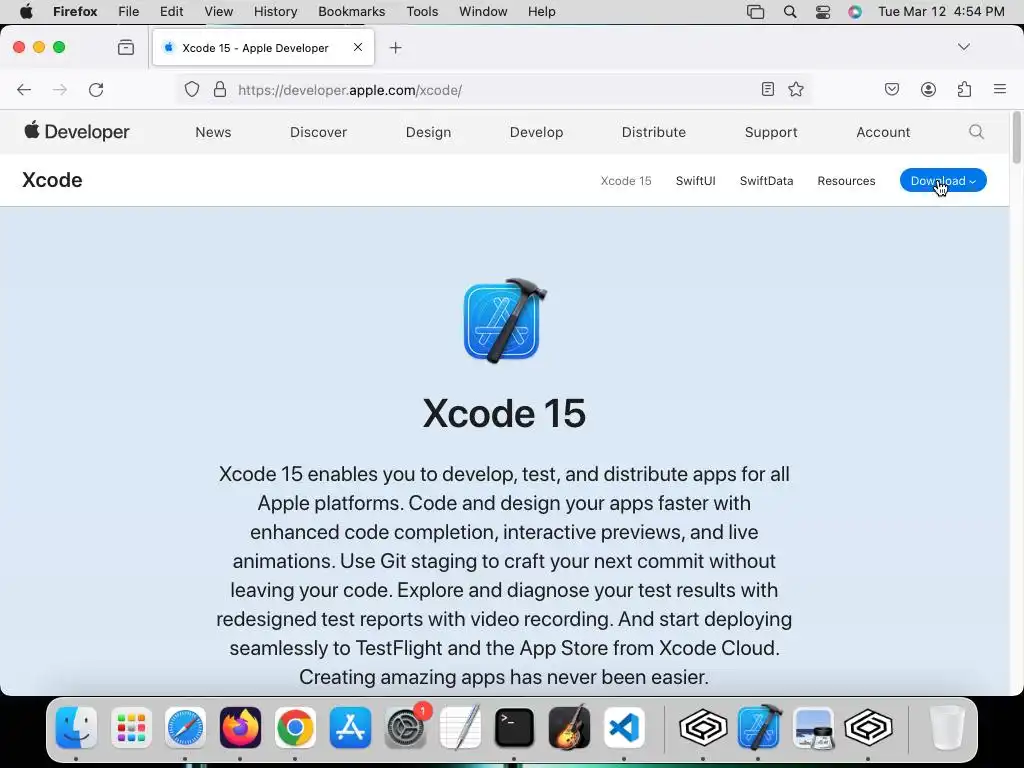Click the Xcode hammer app icon image
Image resolution: width=1024 pixels, height=768 pixels.
[505, 321]
